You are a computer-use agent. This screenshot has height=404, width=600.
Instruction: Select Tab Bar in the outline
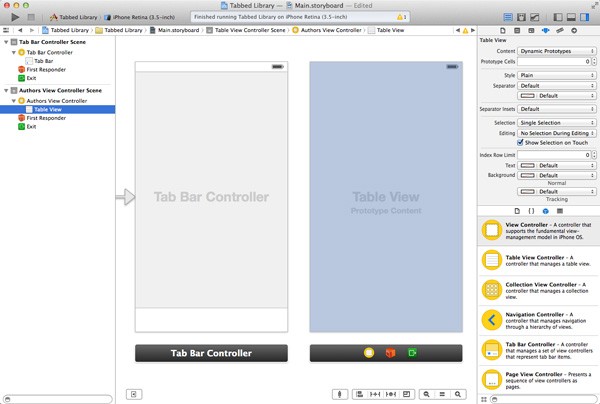click(44, 61)
